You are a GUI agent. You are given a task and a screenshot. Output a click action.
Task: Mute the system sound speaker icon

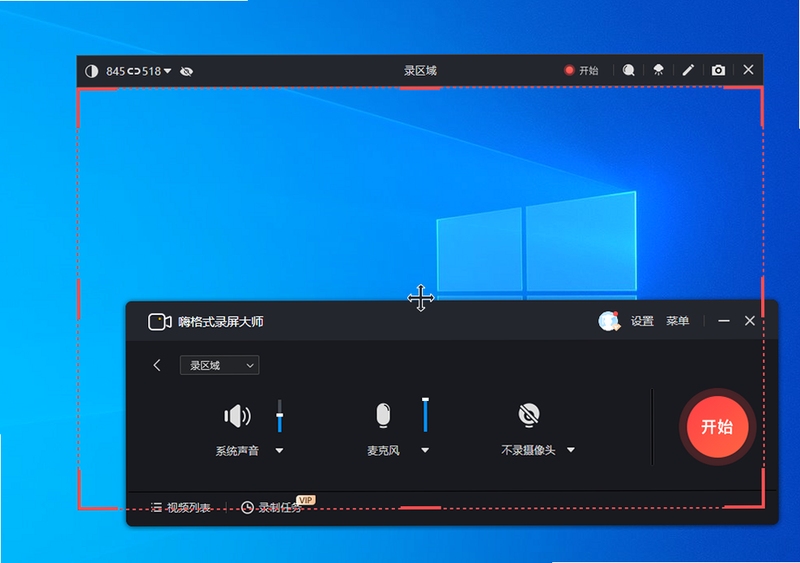[x=237, y=416]
